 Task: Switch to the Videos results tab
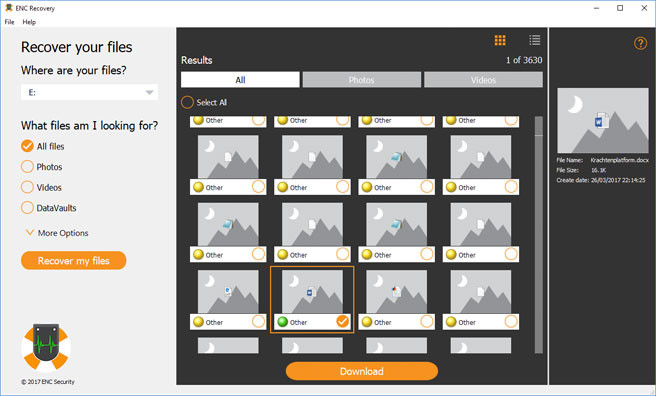(x=483, y=80)
